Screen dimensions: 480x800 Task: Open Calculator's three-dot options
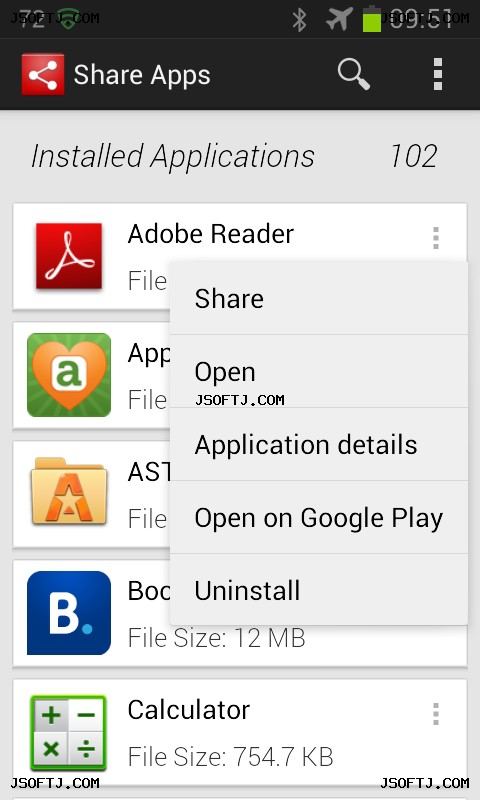point(436,714)
